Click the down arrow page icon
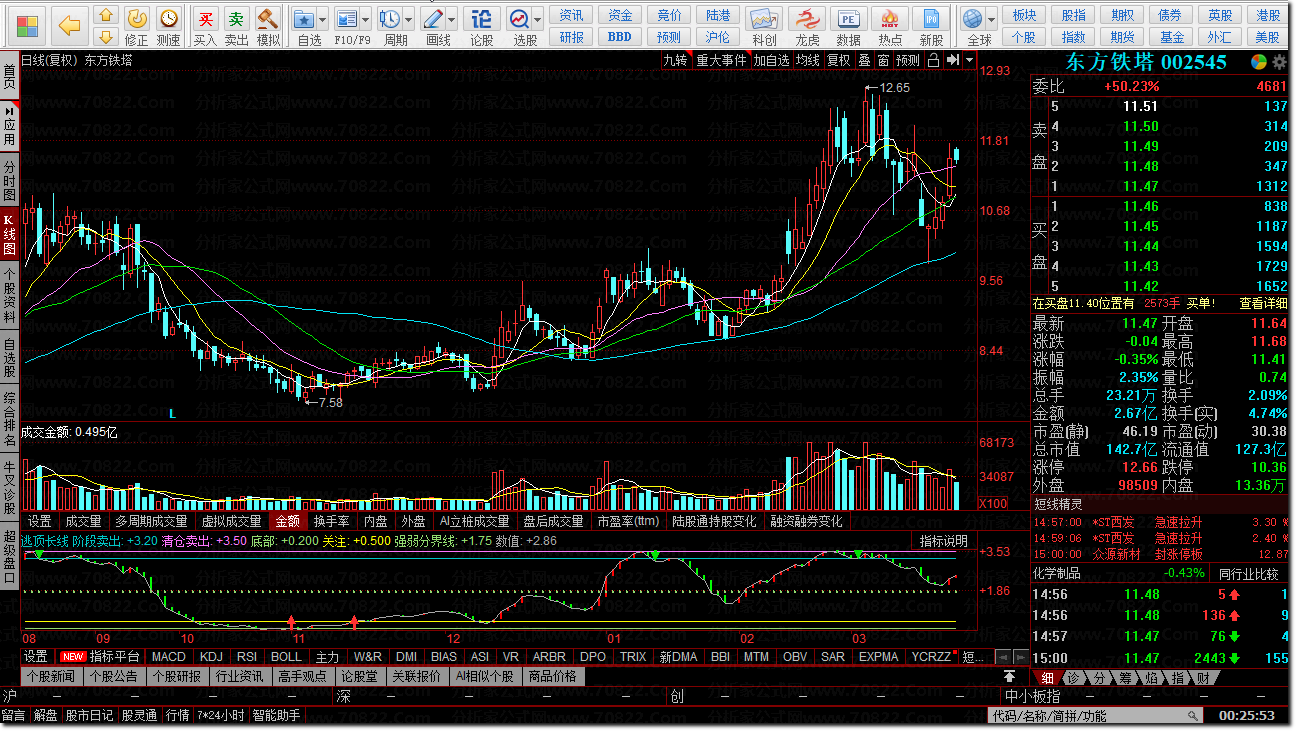This screenshot has height=731, width=1297. coord(105,38)
